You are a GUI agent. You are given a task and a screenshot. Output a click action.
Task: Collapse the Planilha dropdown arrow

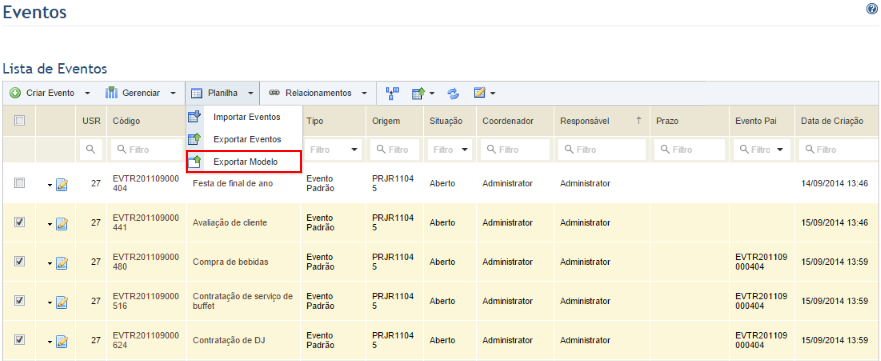pos(251,94)
